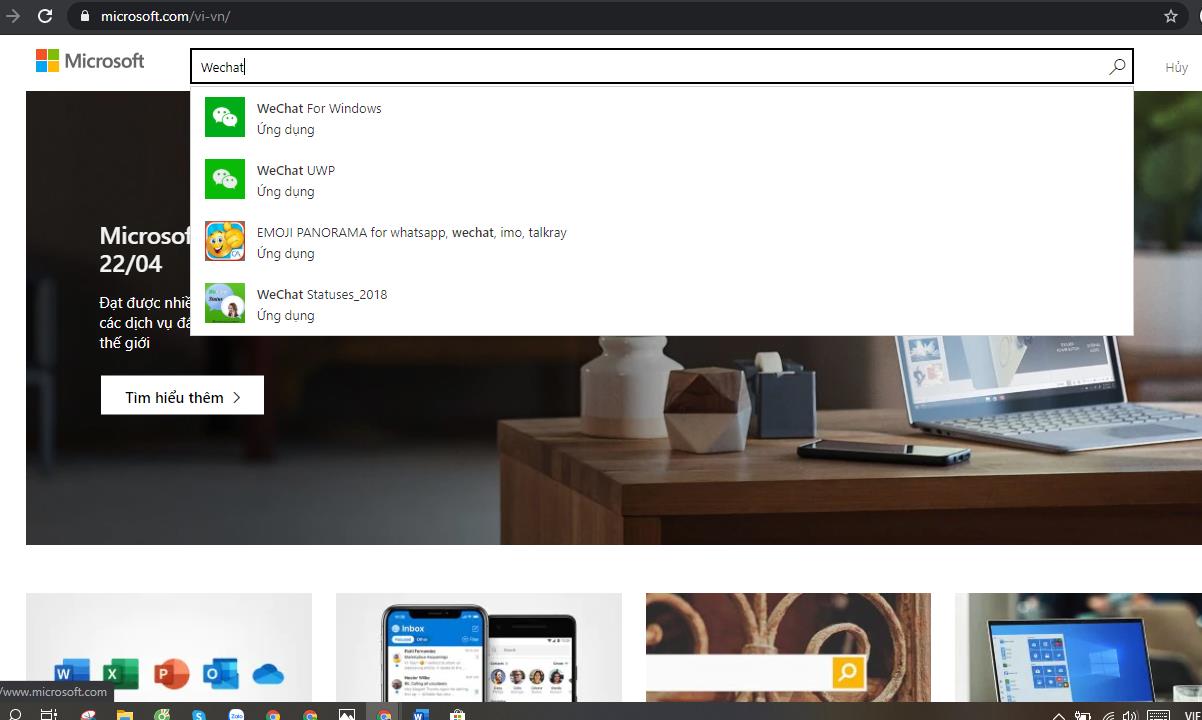The width and height of the screenshot is (1202, 720).
Task: Click the Wi-Fi network tray icon
Action: 1107,715
